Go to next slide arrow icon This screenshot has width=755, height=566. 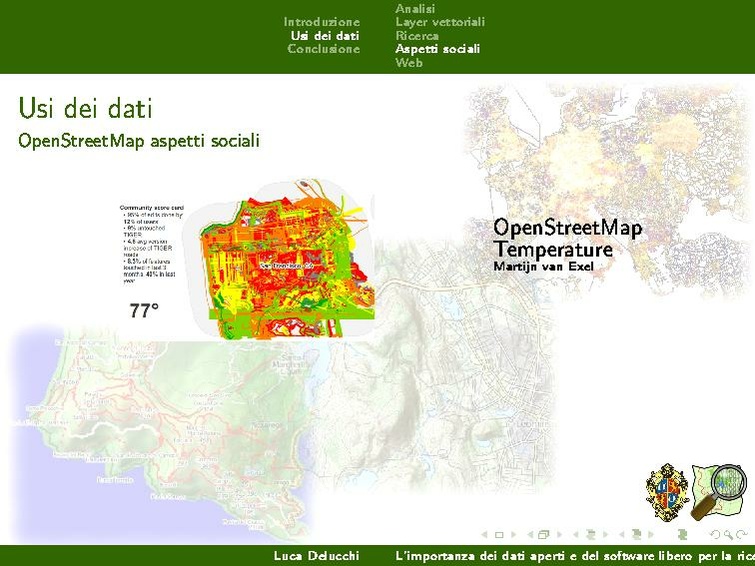coord(513,534)
